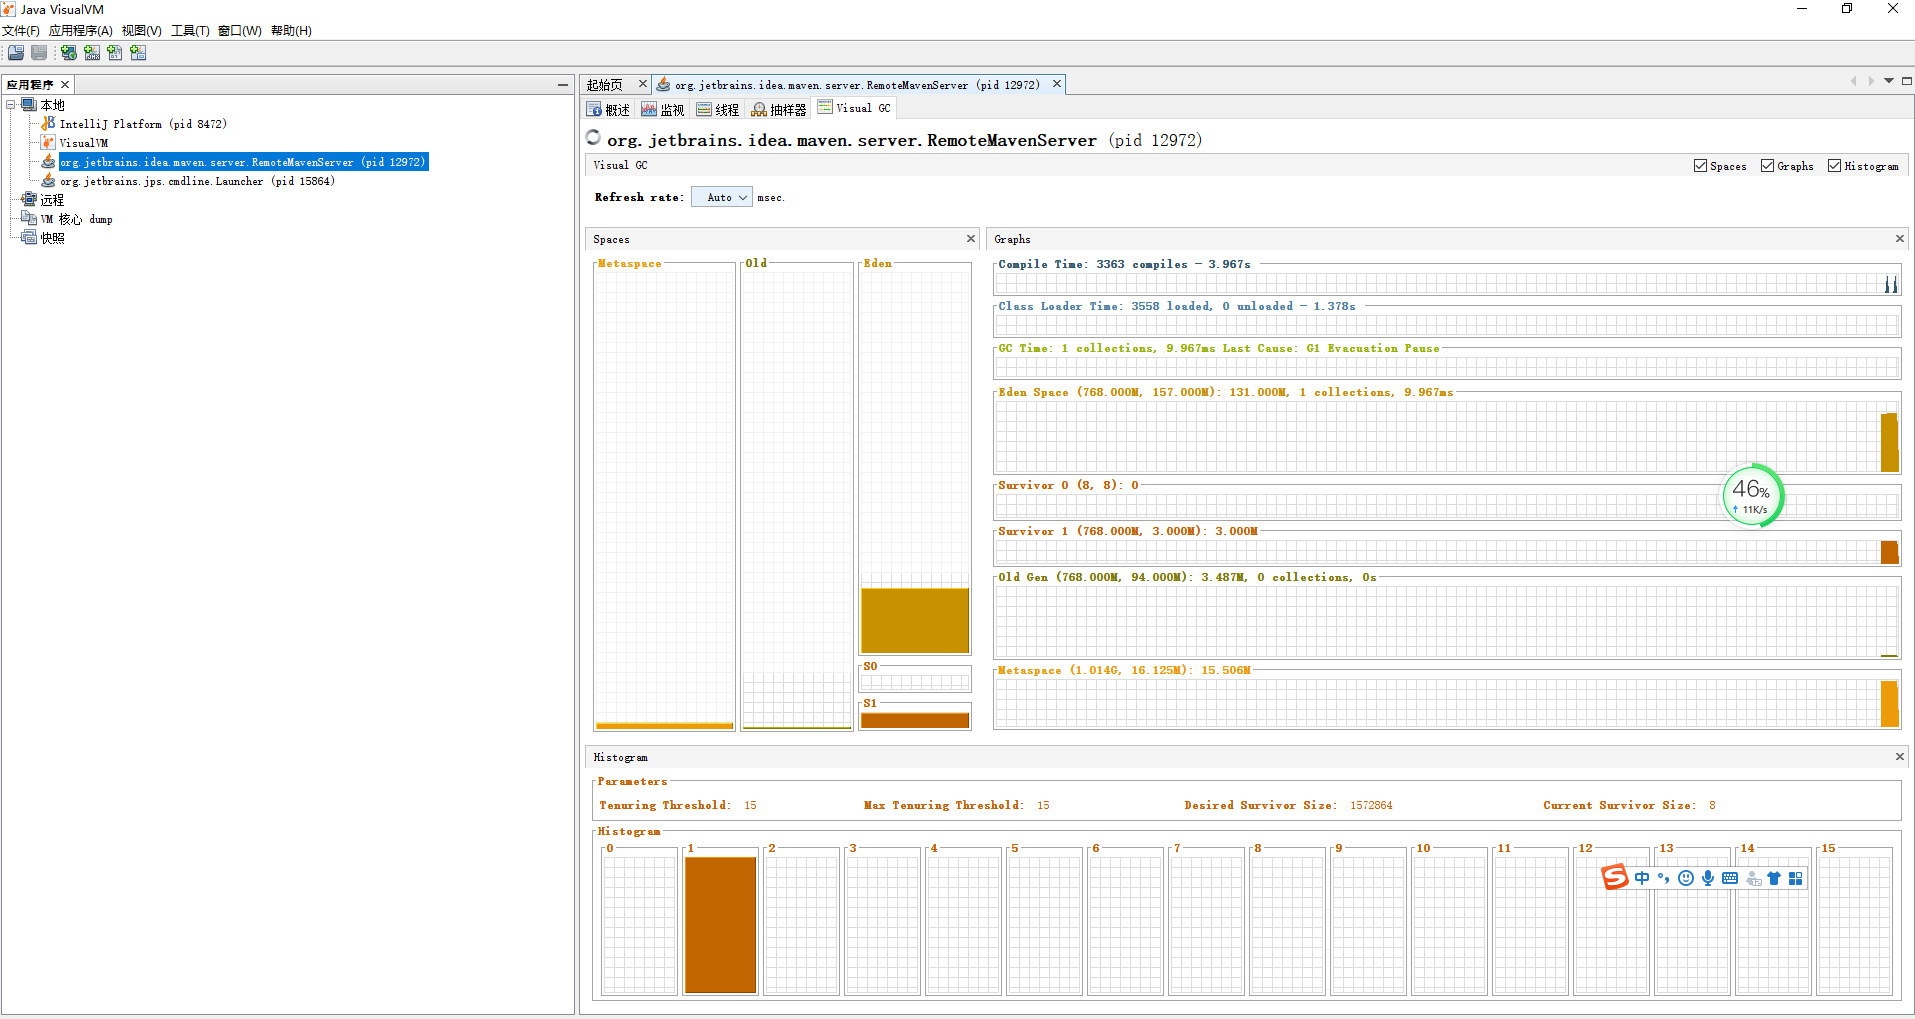Viewport: 1915px width, 1019px height.
Task: Click the Add VM Coredump toolbar icon
Action: [115, 53]
